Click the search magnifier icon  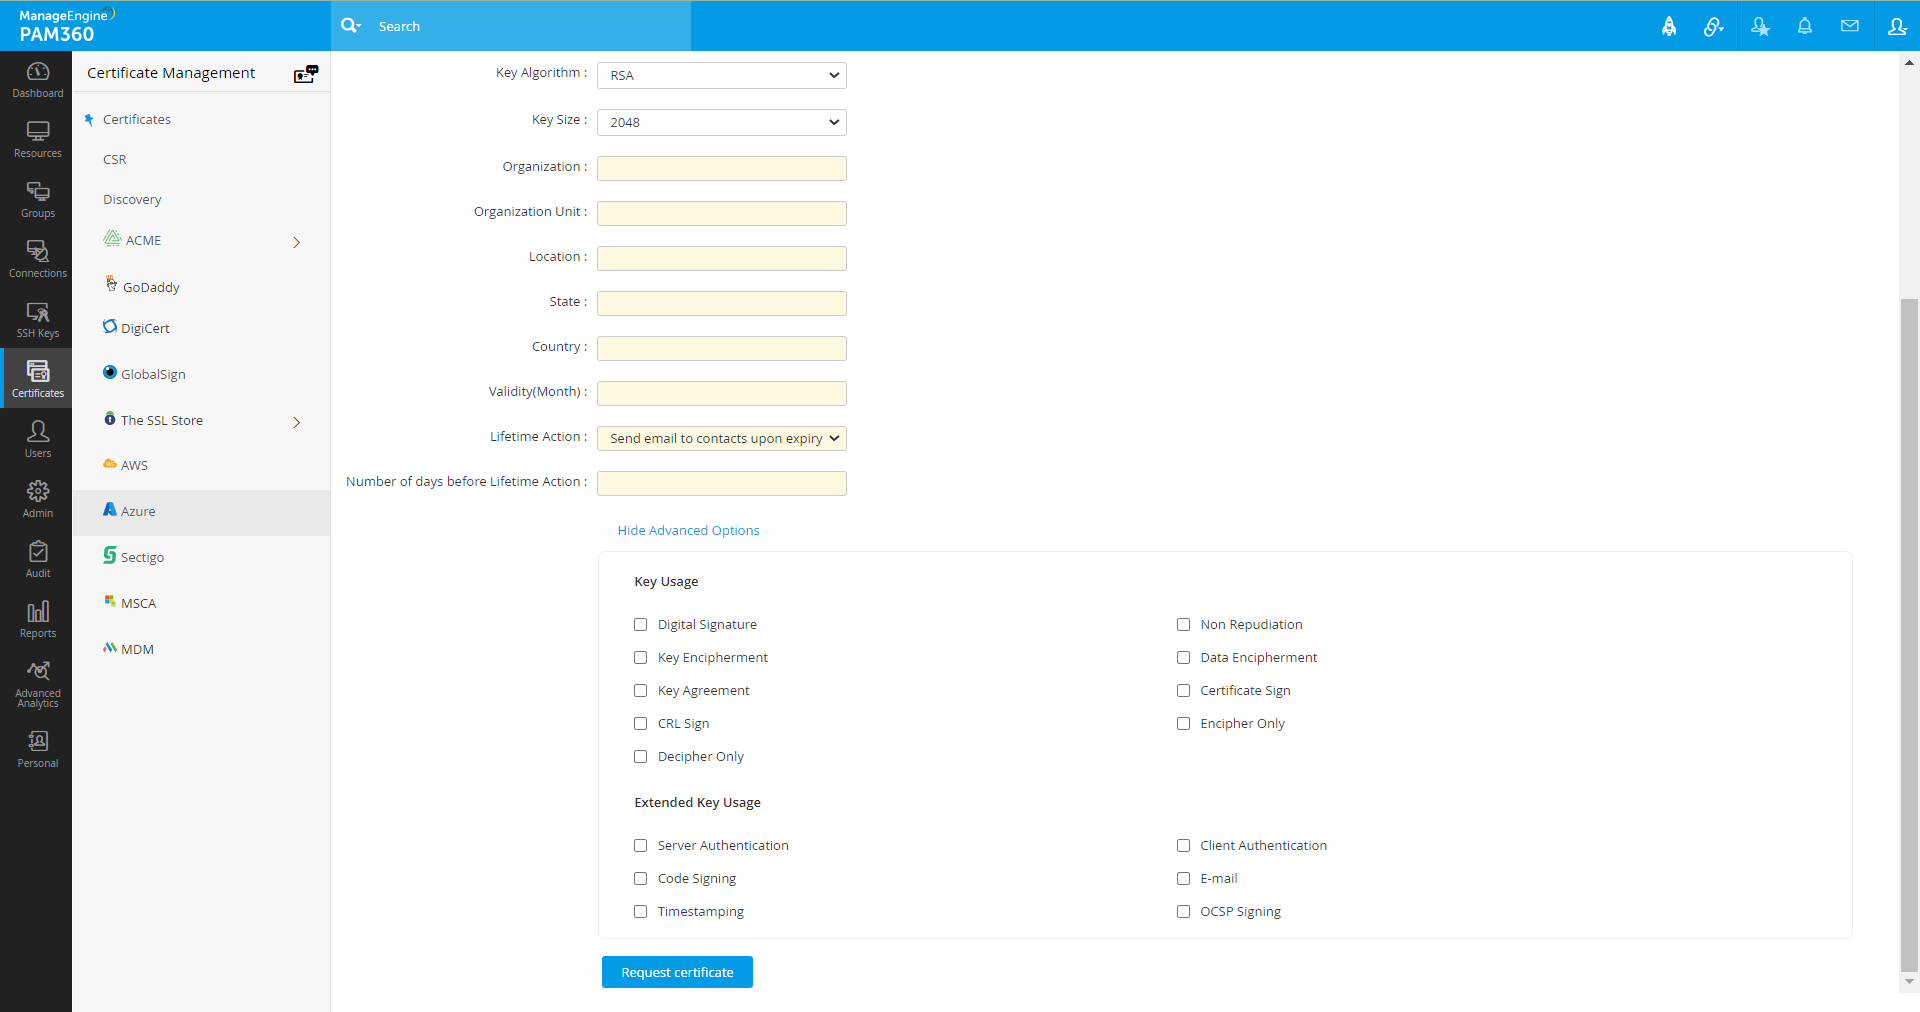click(350, 26)
